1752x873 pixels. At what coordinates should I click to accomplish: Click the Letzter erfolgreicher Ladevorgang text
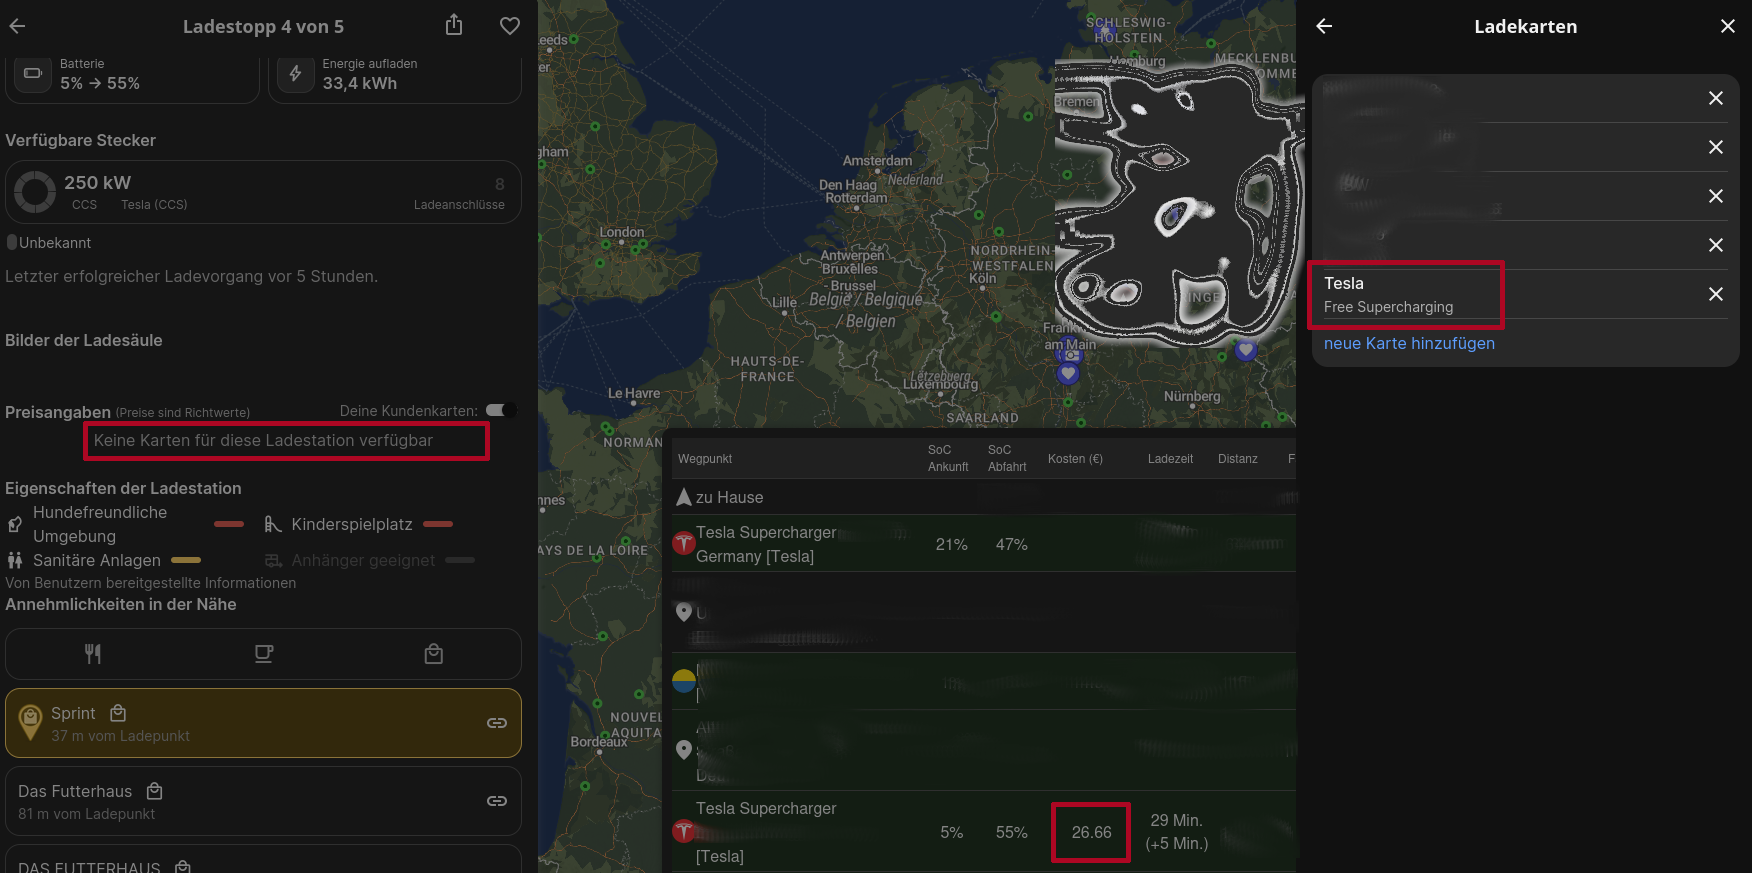coord(191,276)
